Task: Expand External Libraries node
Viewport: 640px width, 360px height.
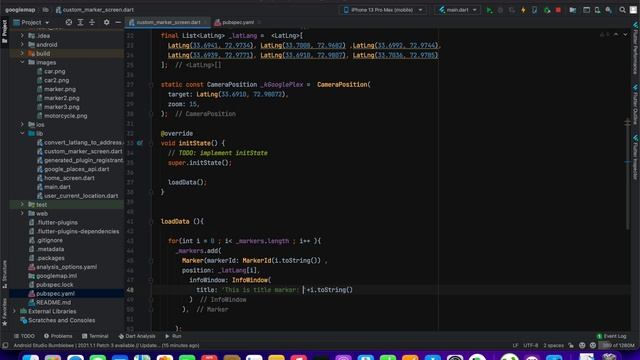Action: 14,311
